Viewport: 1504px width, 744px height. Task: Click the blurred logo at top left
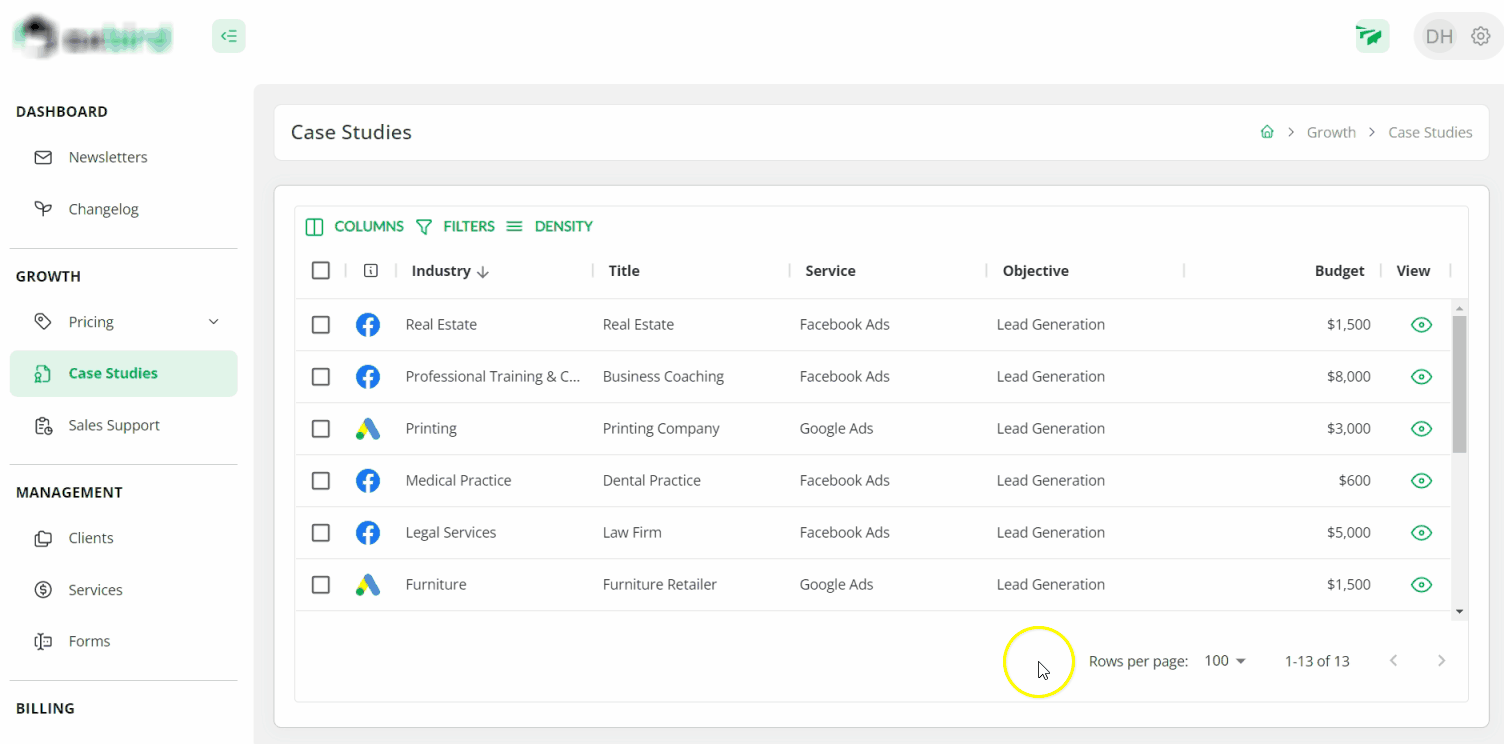tap(94, 37)
